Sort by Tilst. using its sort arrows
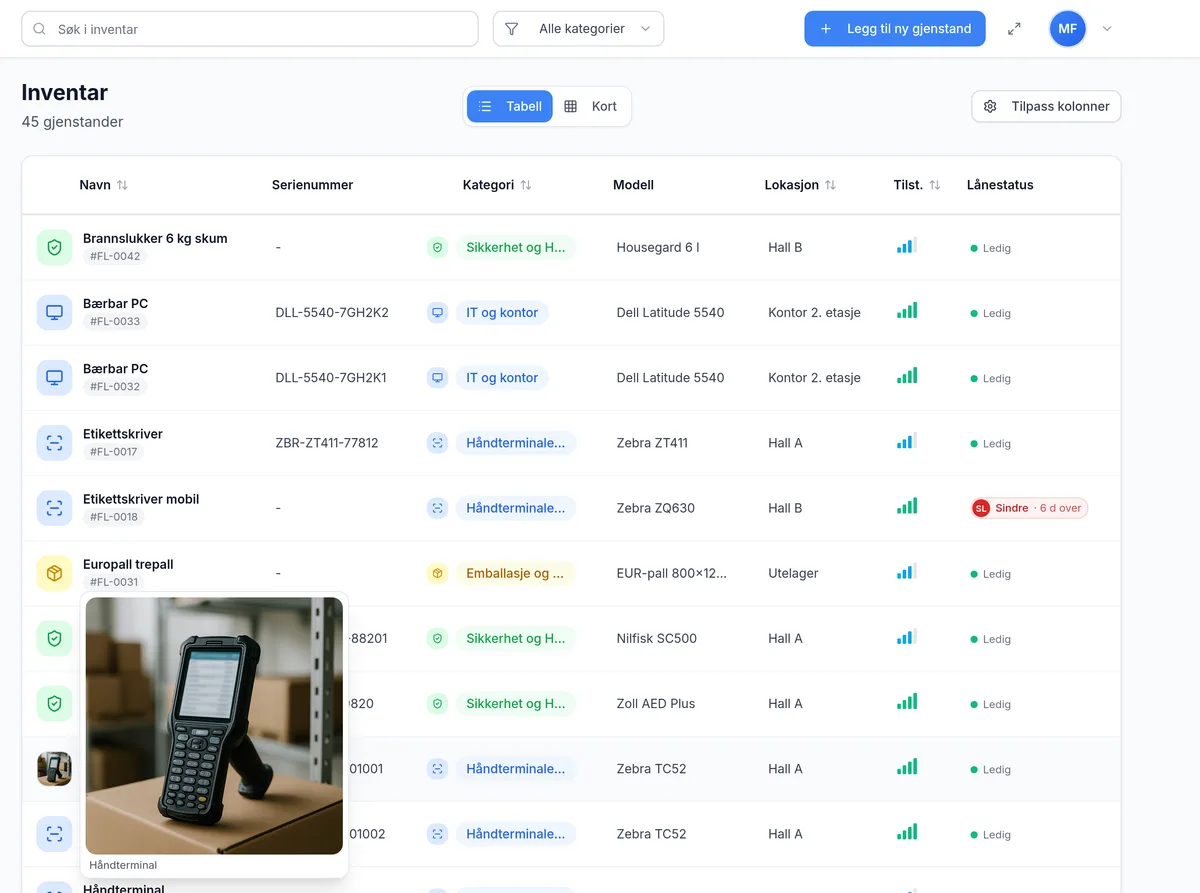Screen dimensions: 1200x893 point(935,185)
